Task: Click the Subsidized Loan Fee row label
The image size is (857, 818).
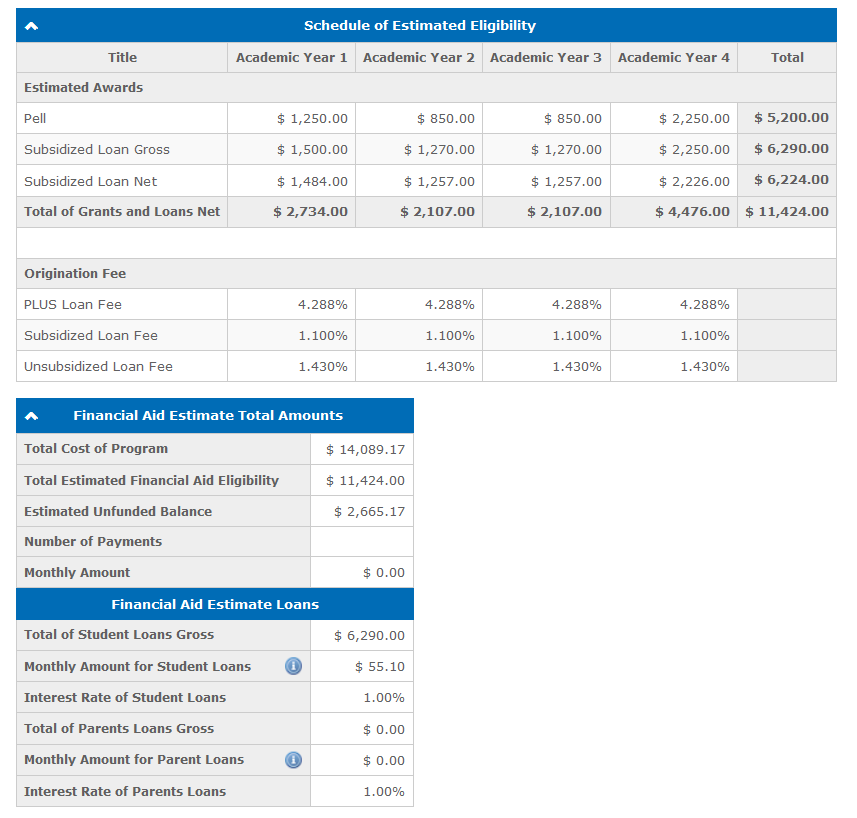Action: pyautogui.click(x=91, y=336)
